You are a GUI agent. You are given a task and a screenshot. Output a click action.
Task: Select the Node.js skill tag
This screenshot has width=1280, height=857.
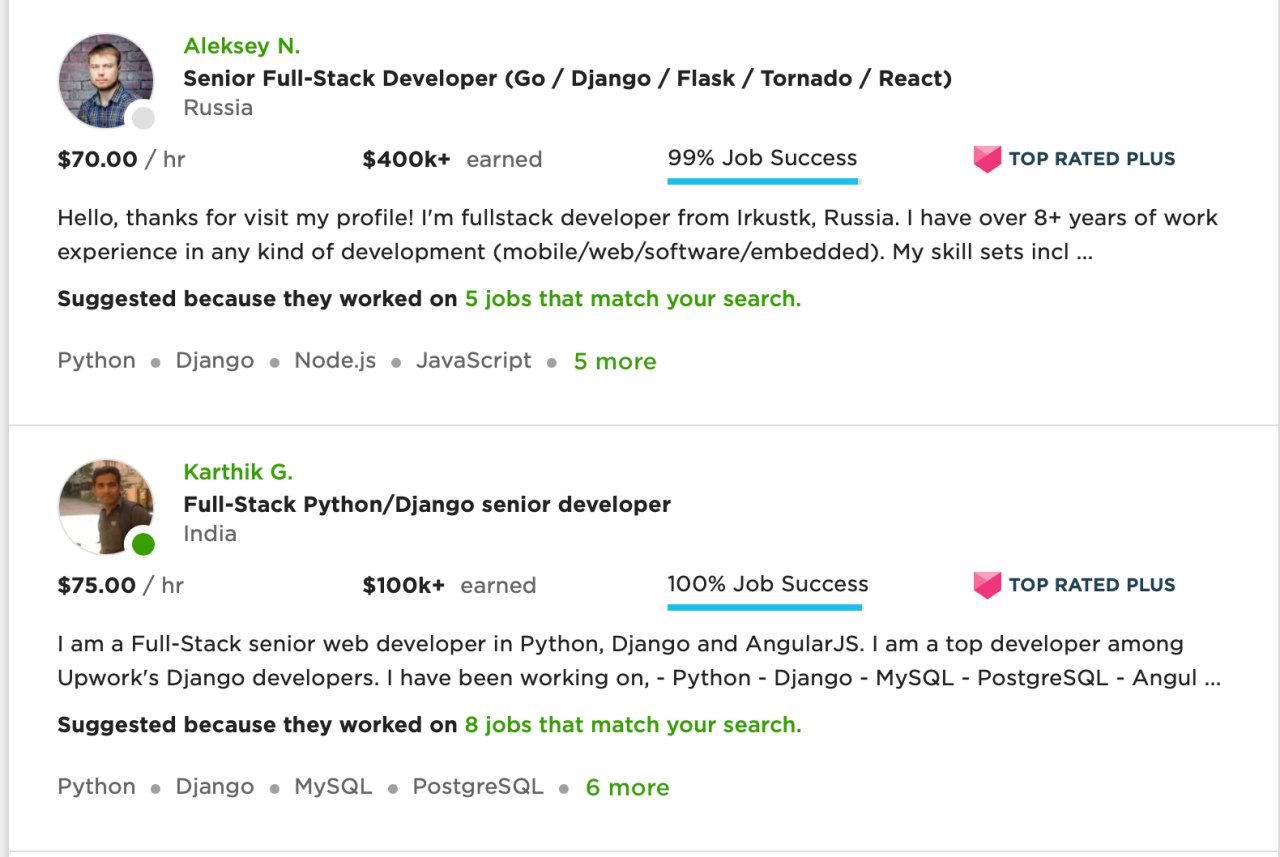click(x=335, y=361)
